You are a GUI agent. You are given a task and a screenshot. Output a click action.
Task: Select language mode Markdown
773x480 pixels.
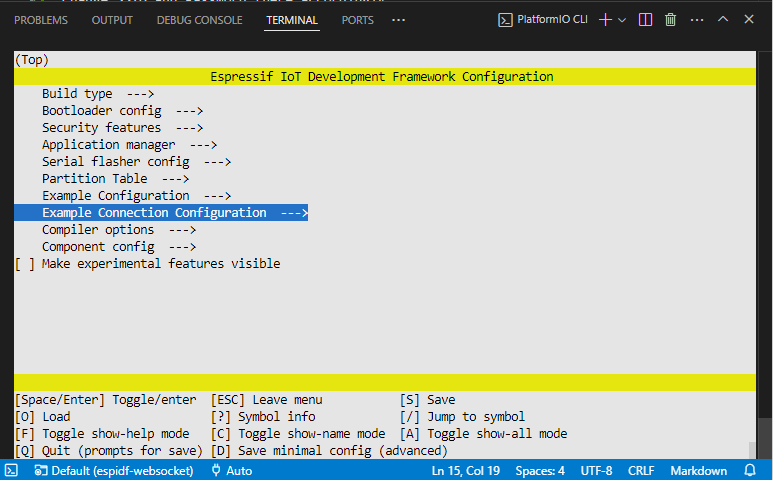(698, 471)
